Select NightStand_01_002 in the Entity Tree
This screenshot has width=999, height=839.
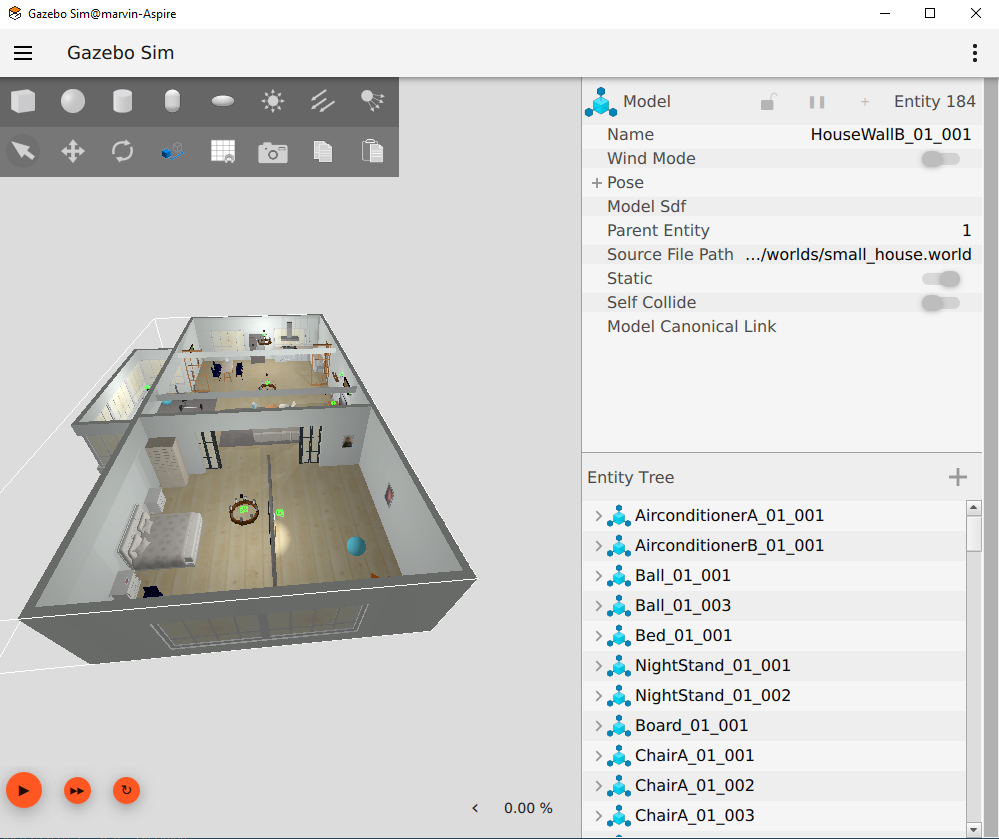[712, 696]
